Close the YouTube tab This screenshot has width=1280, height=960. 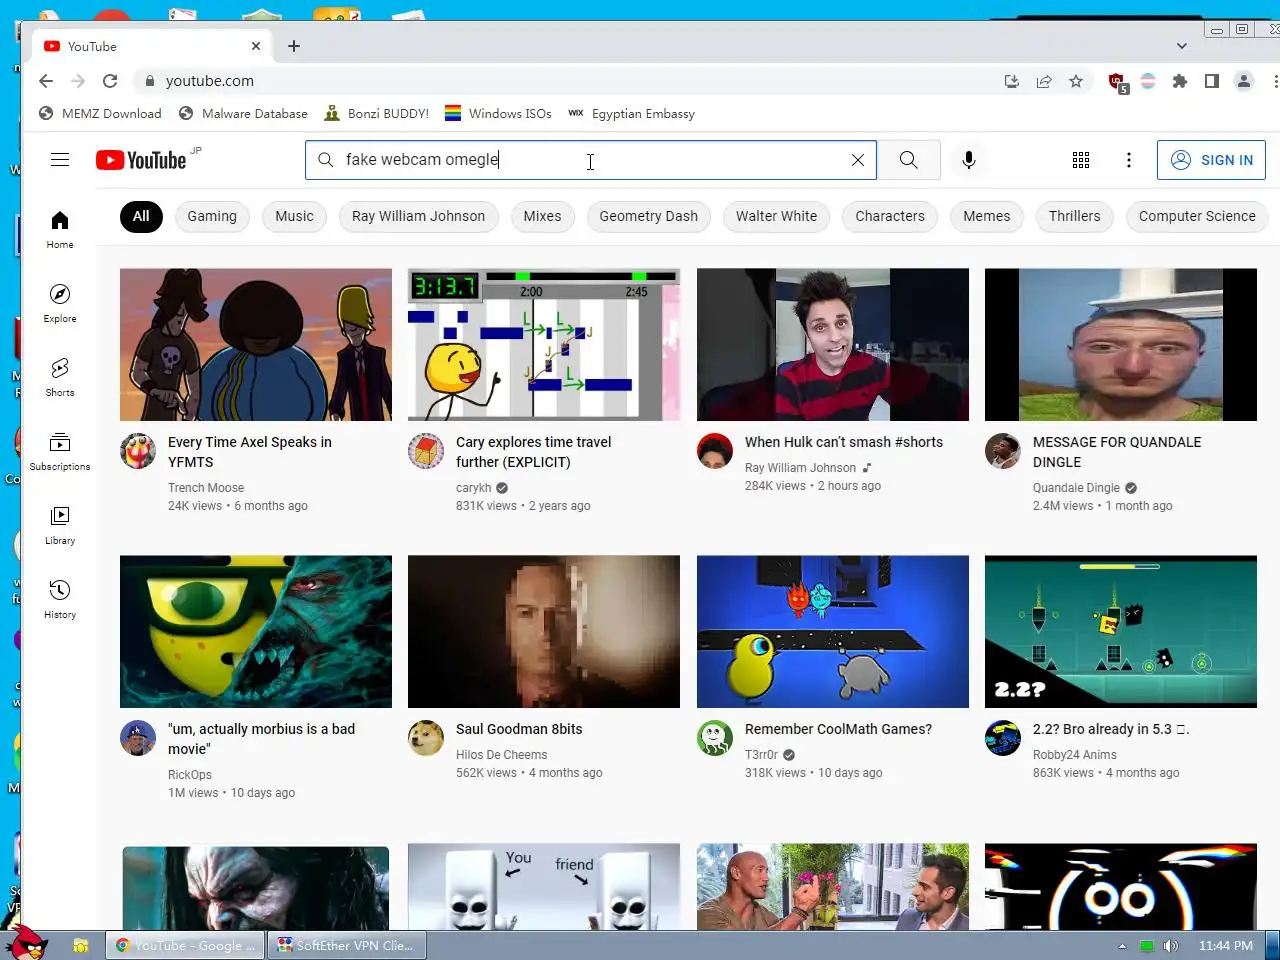tap(256, 46)
